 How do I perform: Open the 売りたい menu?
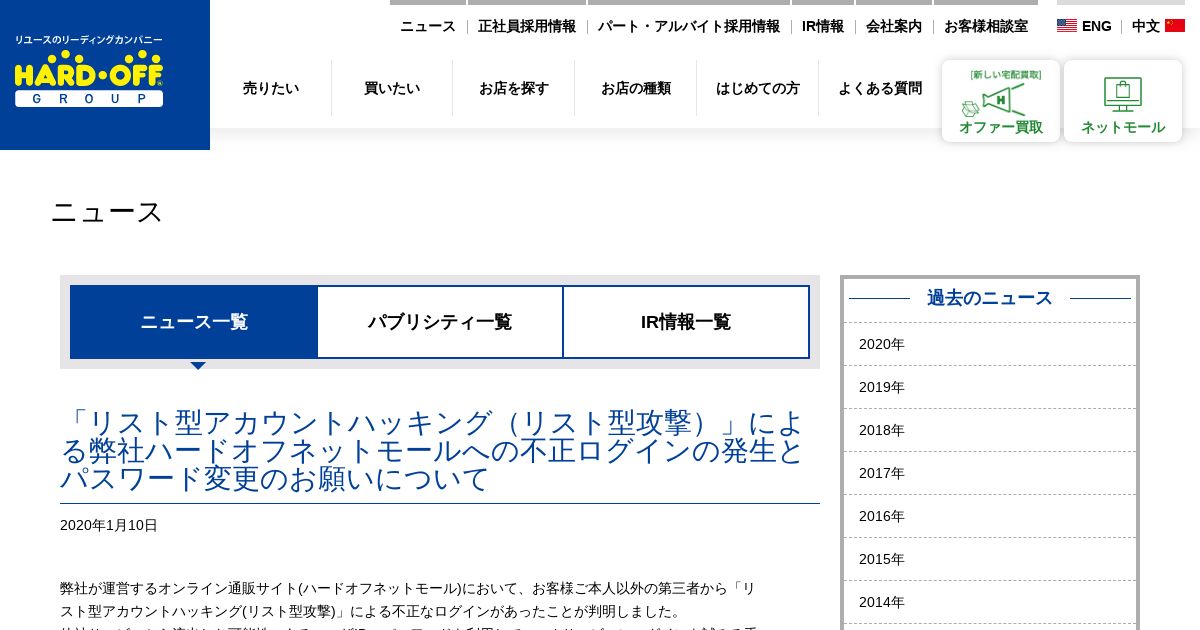point(271,88)
